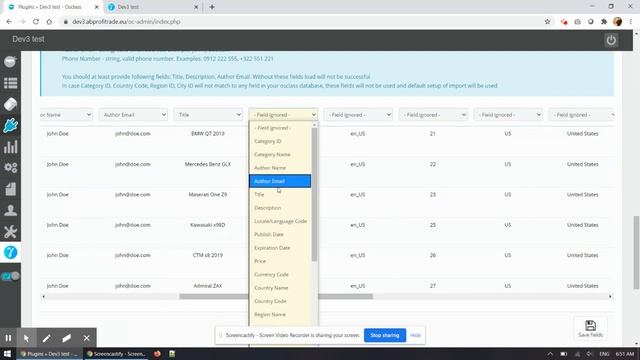Open the Firefox taskbar icon

coord(157,354)
